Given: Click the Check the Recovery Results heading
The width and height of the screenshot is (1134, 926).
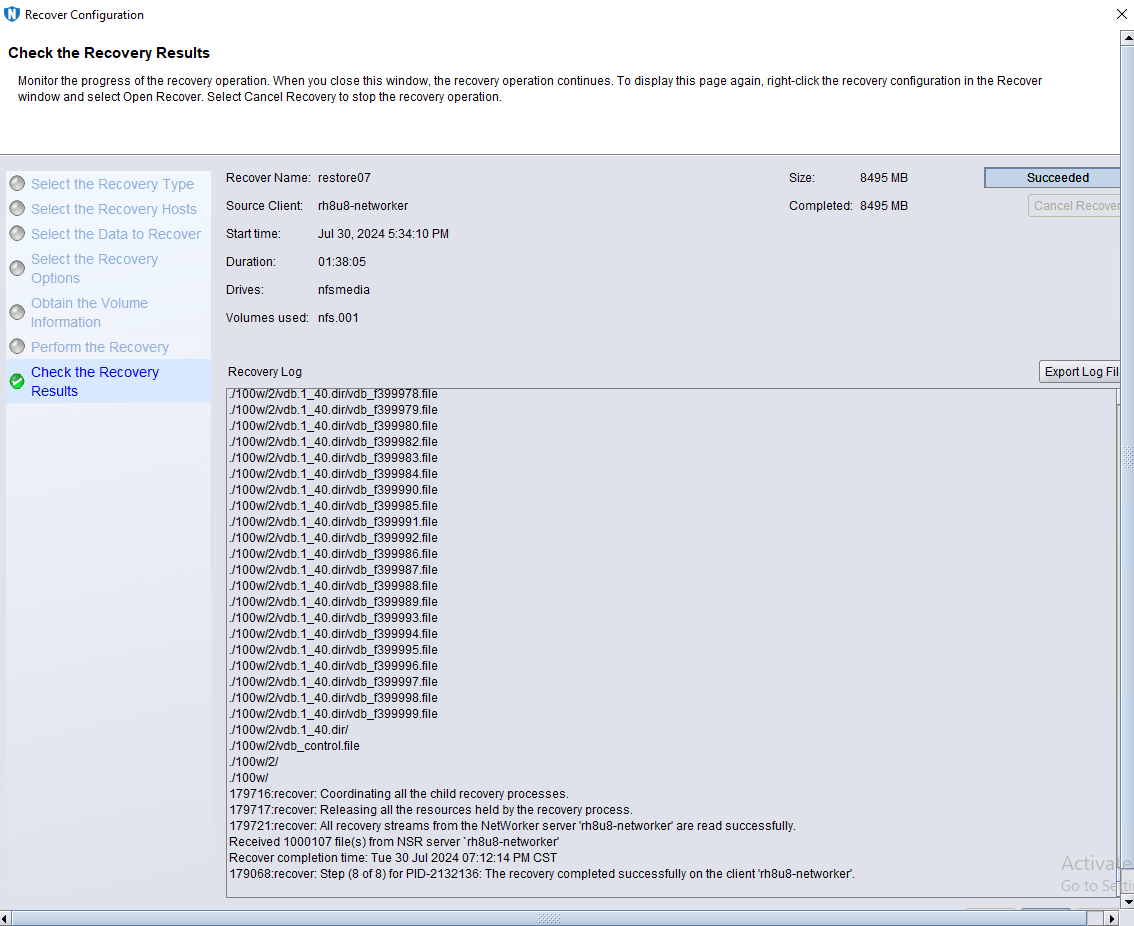Looking at the screenshot, I should point(108,53).
